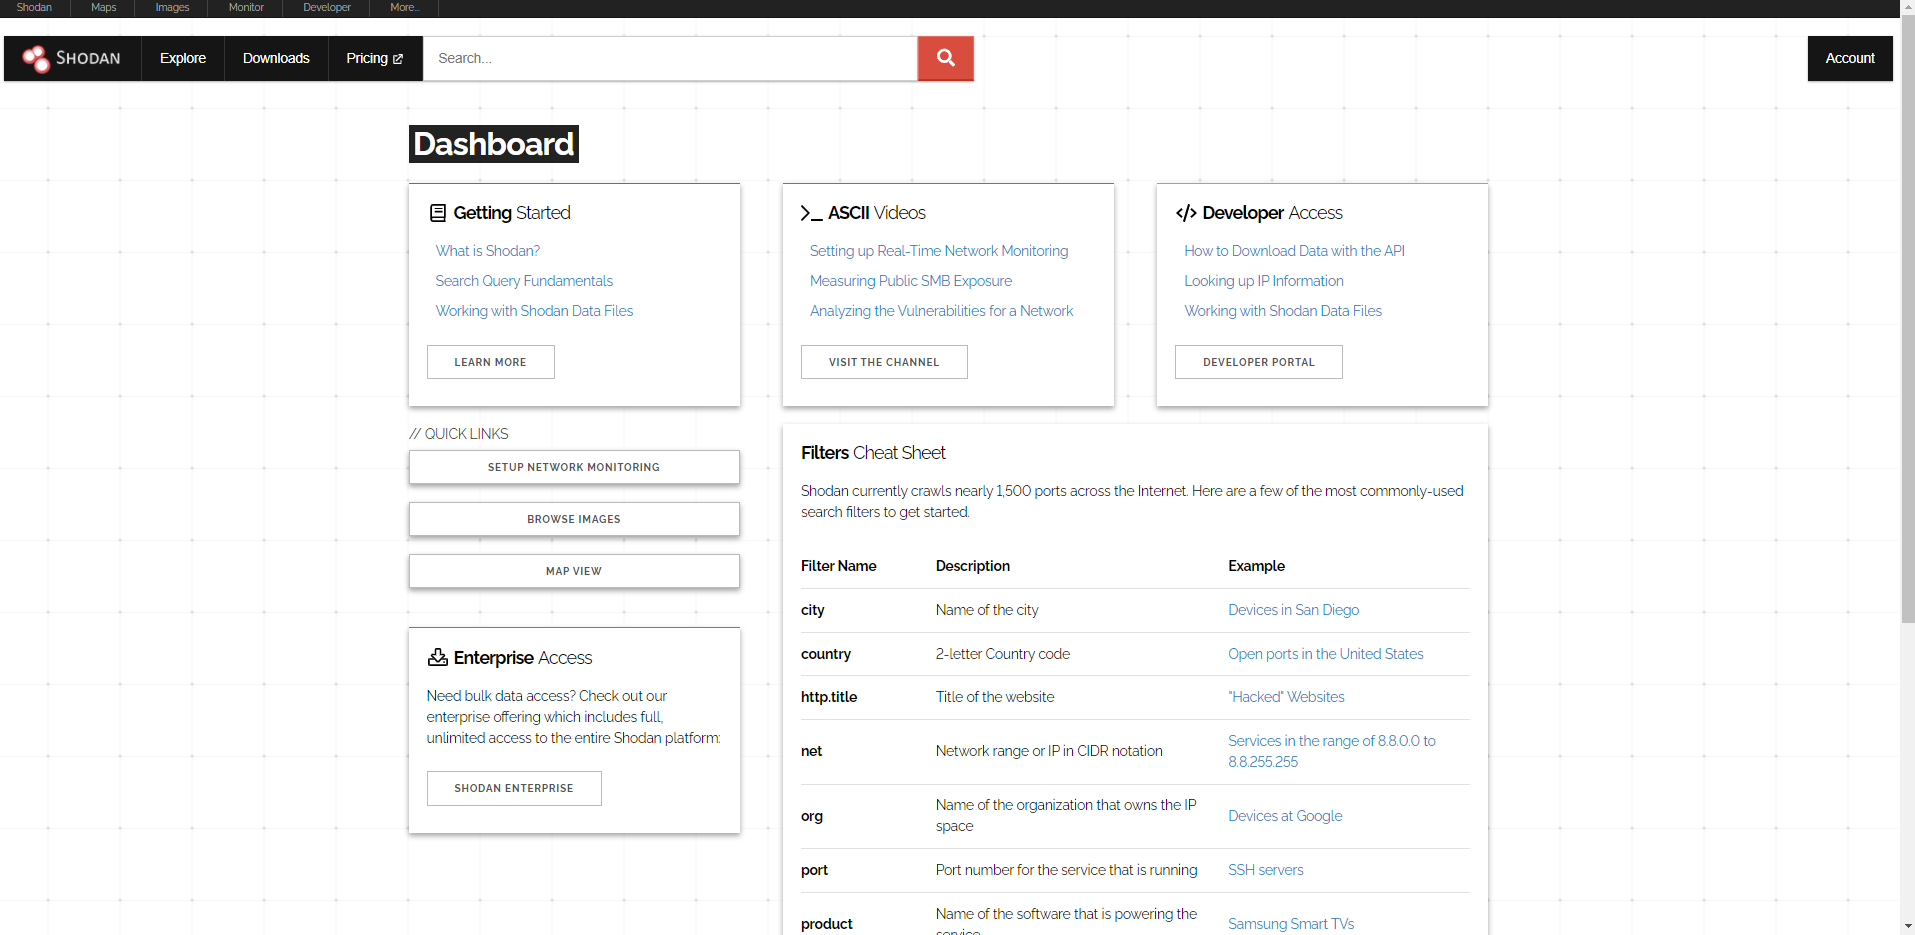Screen dimensions: 1915x935
Task: Click the Filters Cheat Sheet heading
Action: 873,453
